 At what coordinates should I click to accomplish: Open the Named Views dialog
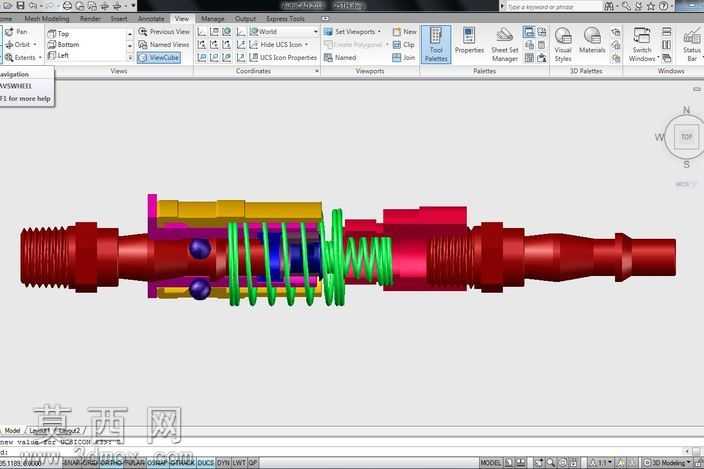tap(164, 44)
